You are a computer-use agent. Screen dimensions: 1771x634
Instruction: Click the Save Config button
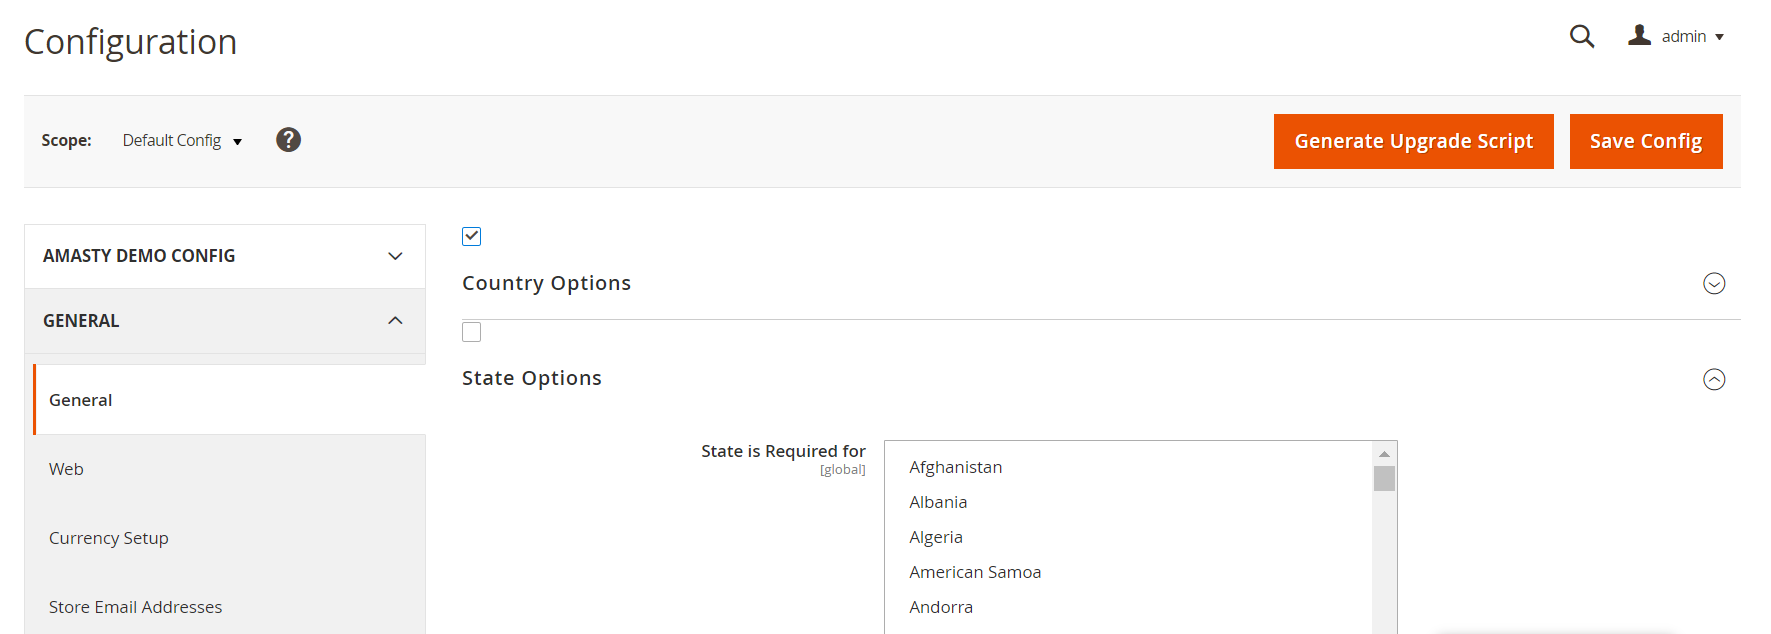1645,142
